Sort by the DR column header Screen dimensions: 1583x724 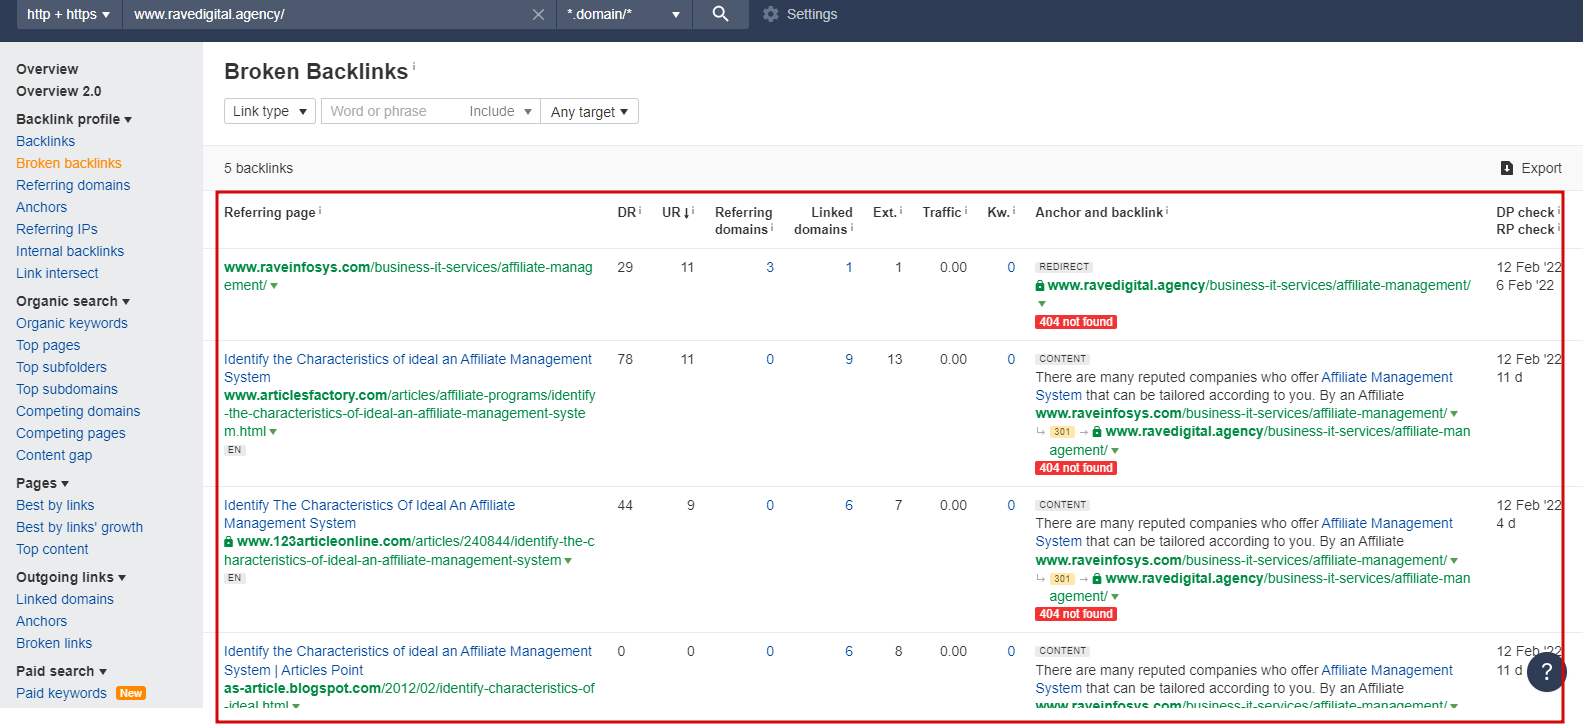[x=629, y=212]
